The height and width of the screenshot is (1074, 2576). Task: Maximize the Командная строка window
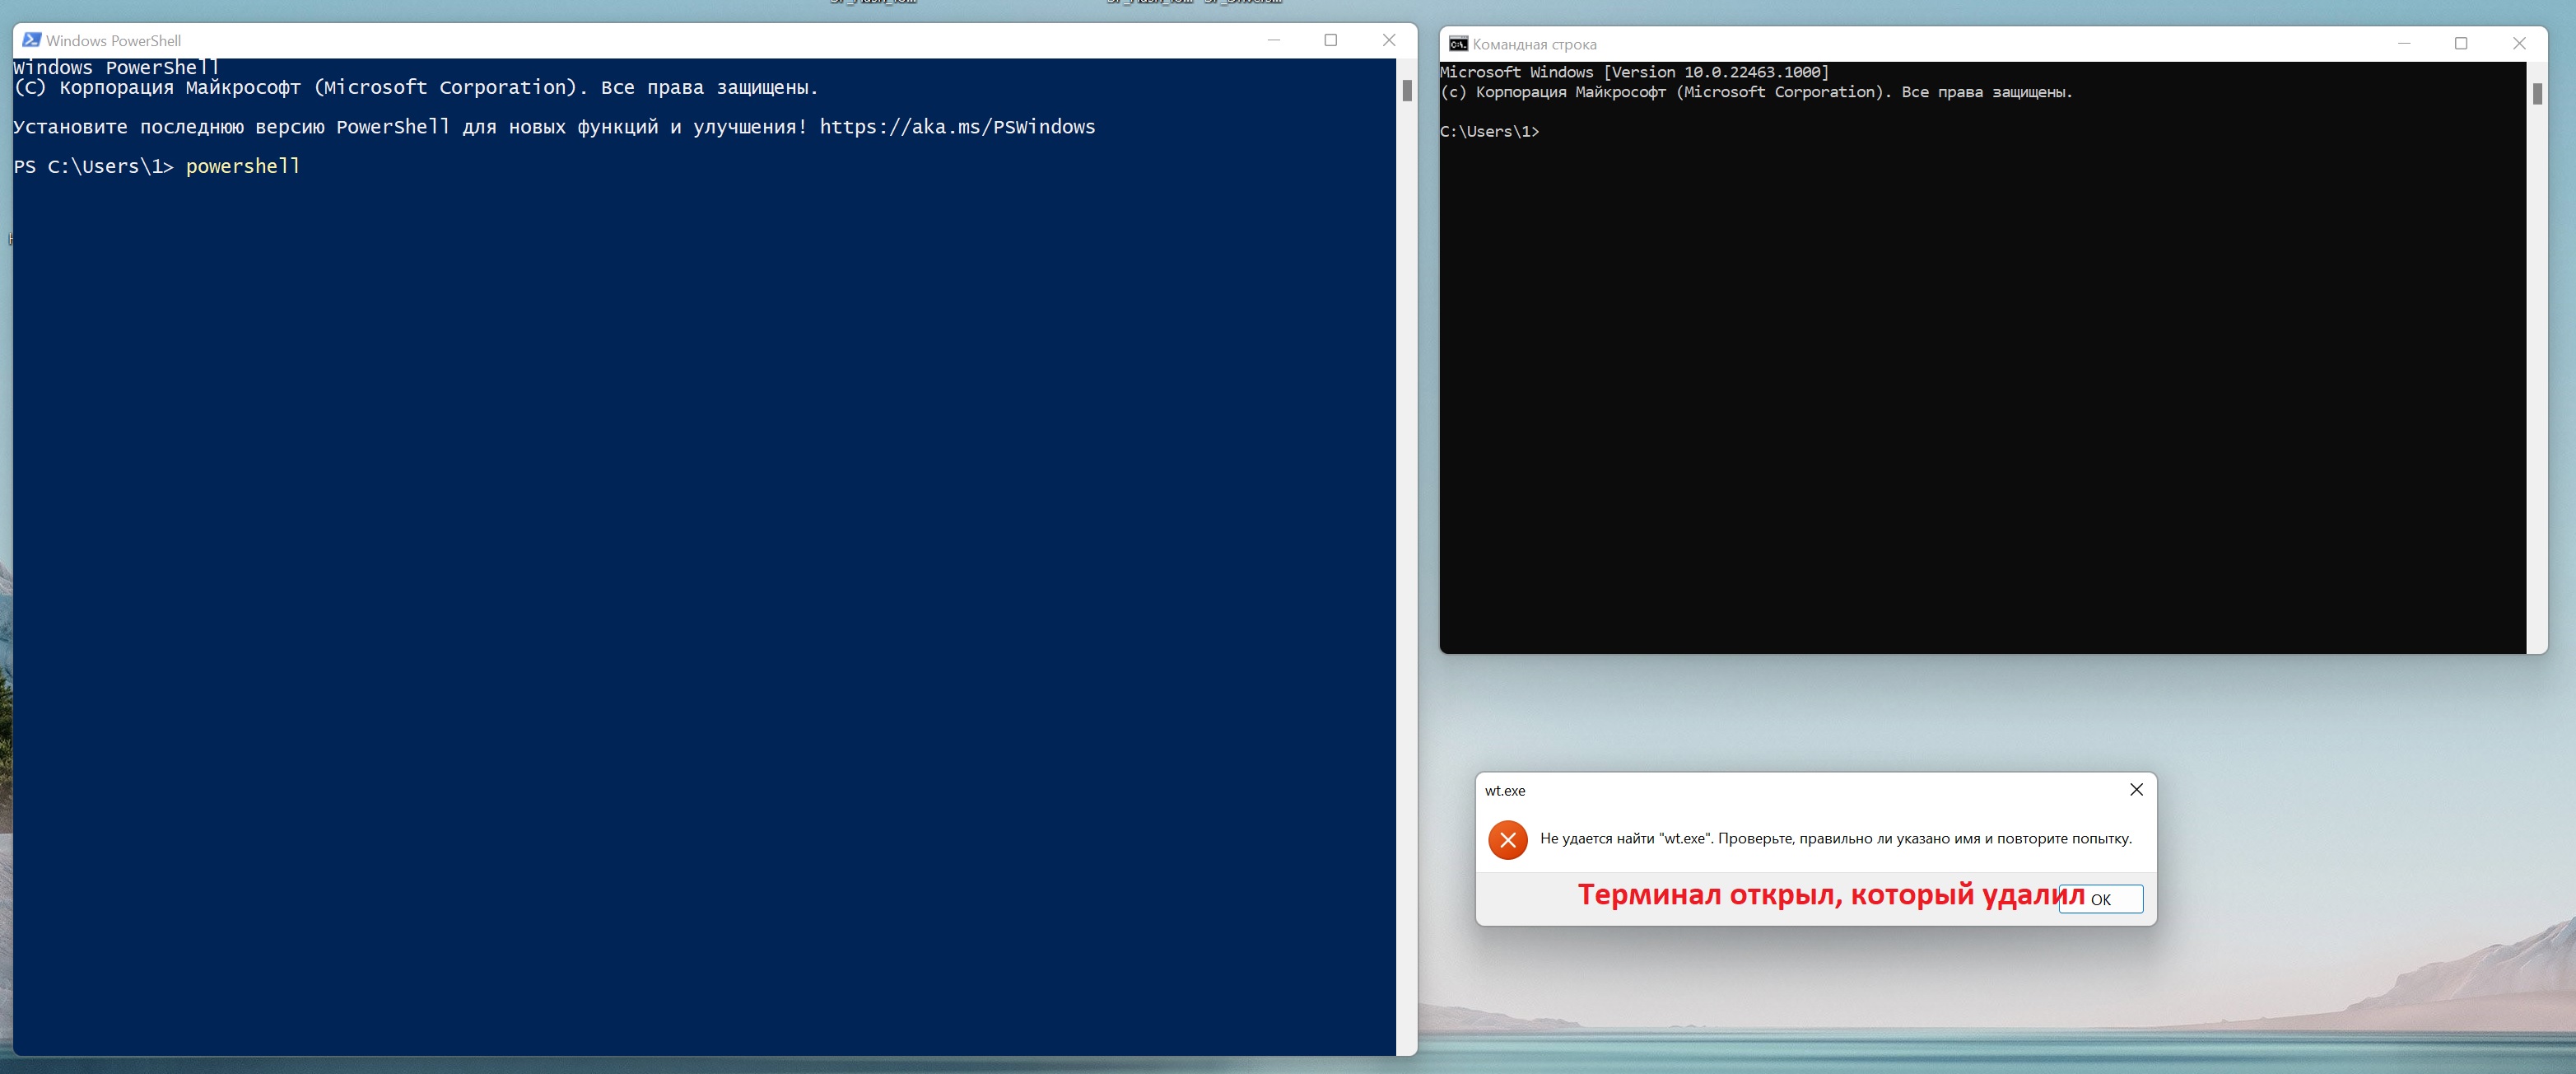pos(2461,44)
